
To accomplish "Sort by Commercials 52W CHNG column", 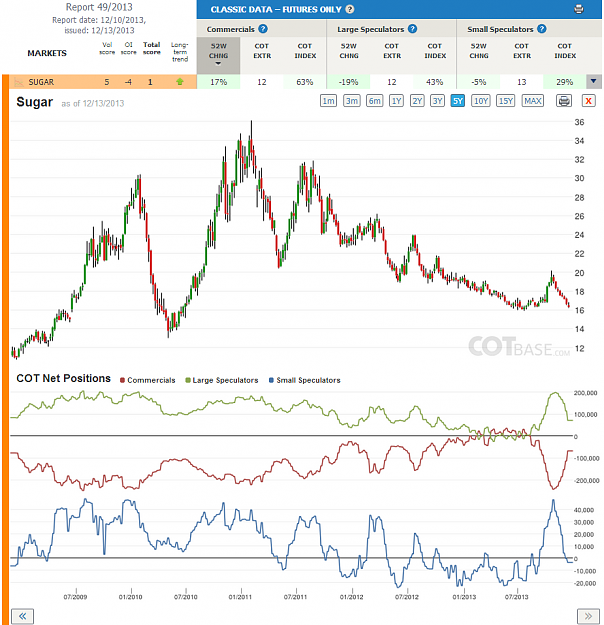I will click(x=218, y=55).
